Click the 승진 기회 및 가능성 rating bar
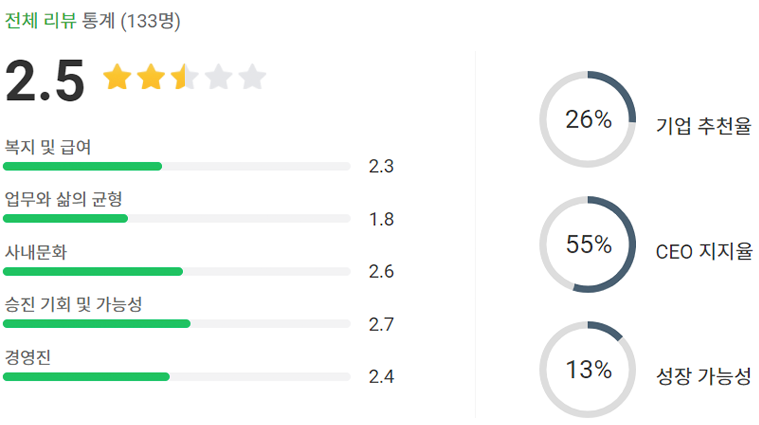The image size is (759, 425). click(177, 324)
